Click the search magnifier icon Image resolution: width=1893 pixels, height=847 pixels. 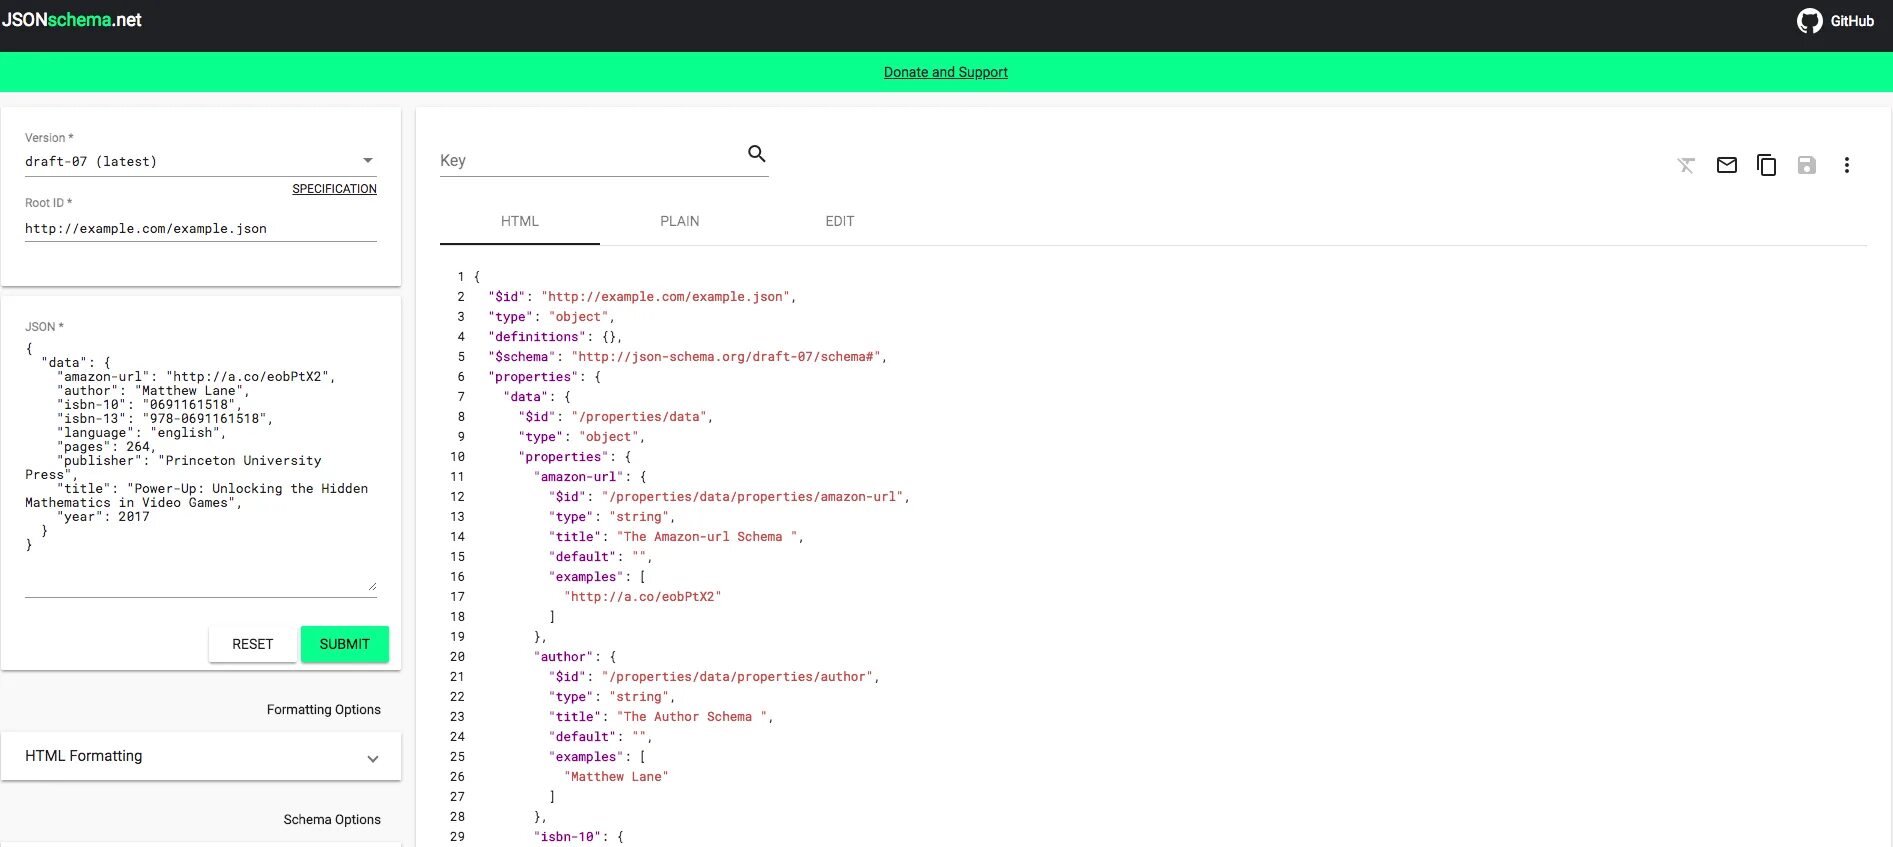pyautogui.click(x=757, y=154)
